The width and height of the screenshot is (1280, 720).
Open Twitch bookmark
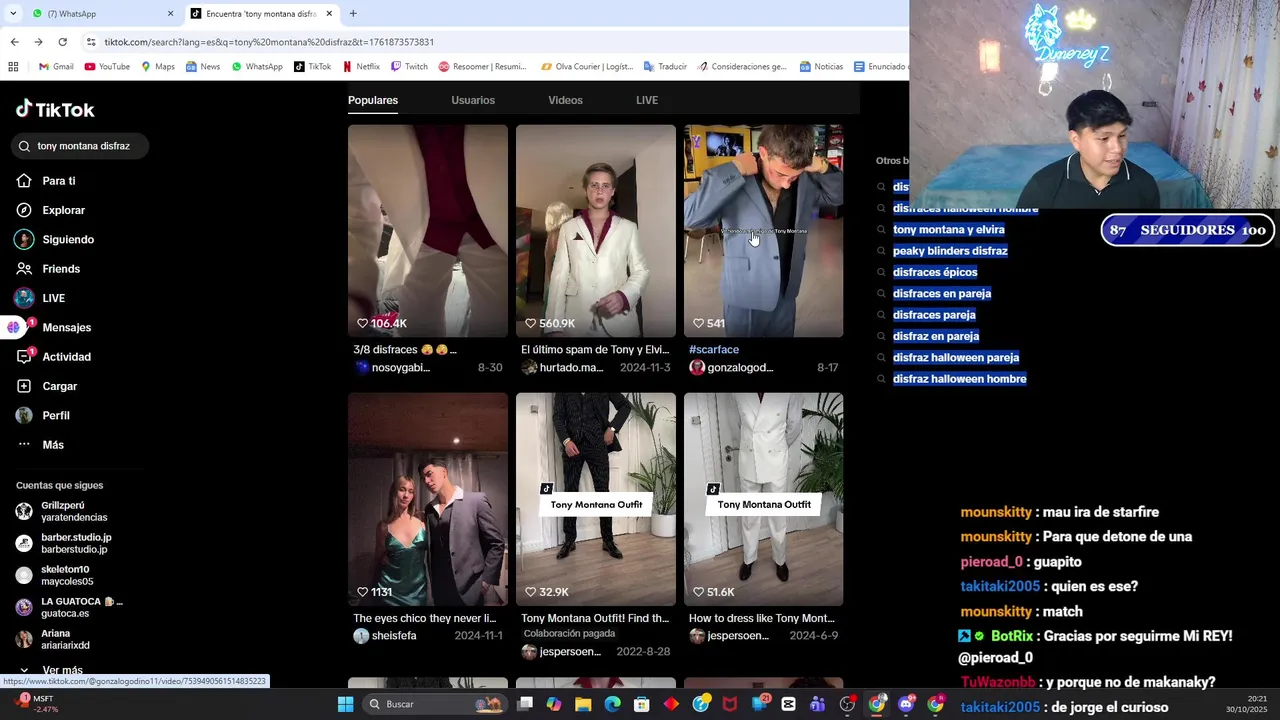tap(409, 67)
